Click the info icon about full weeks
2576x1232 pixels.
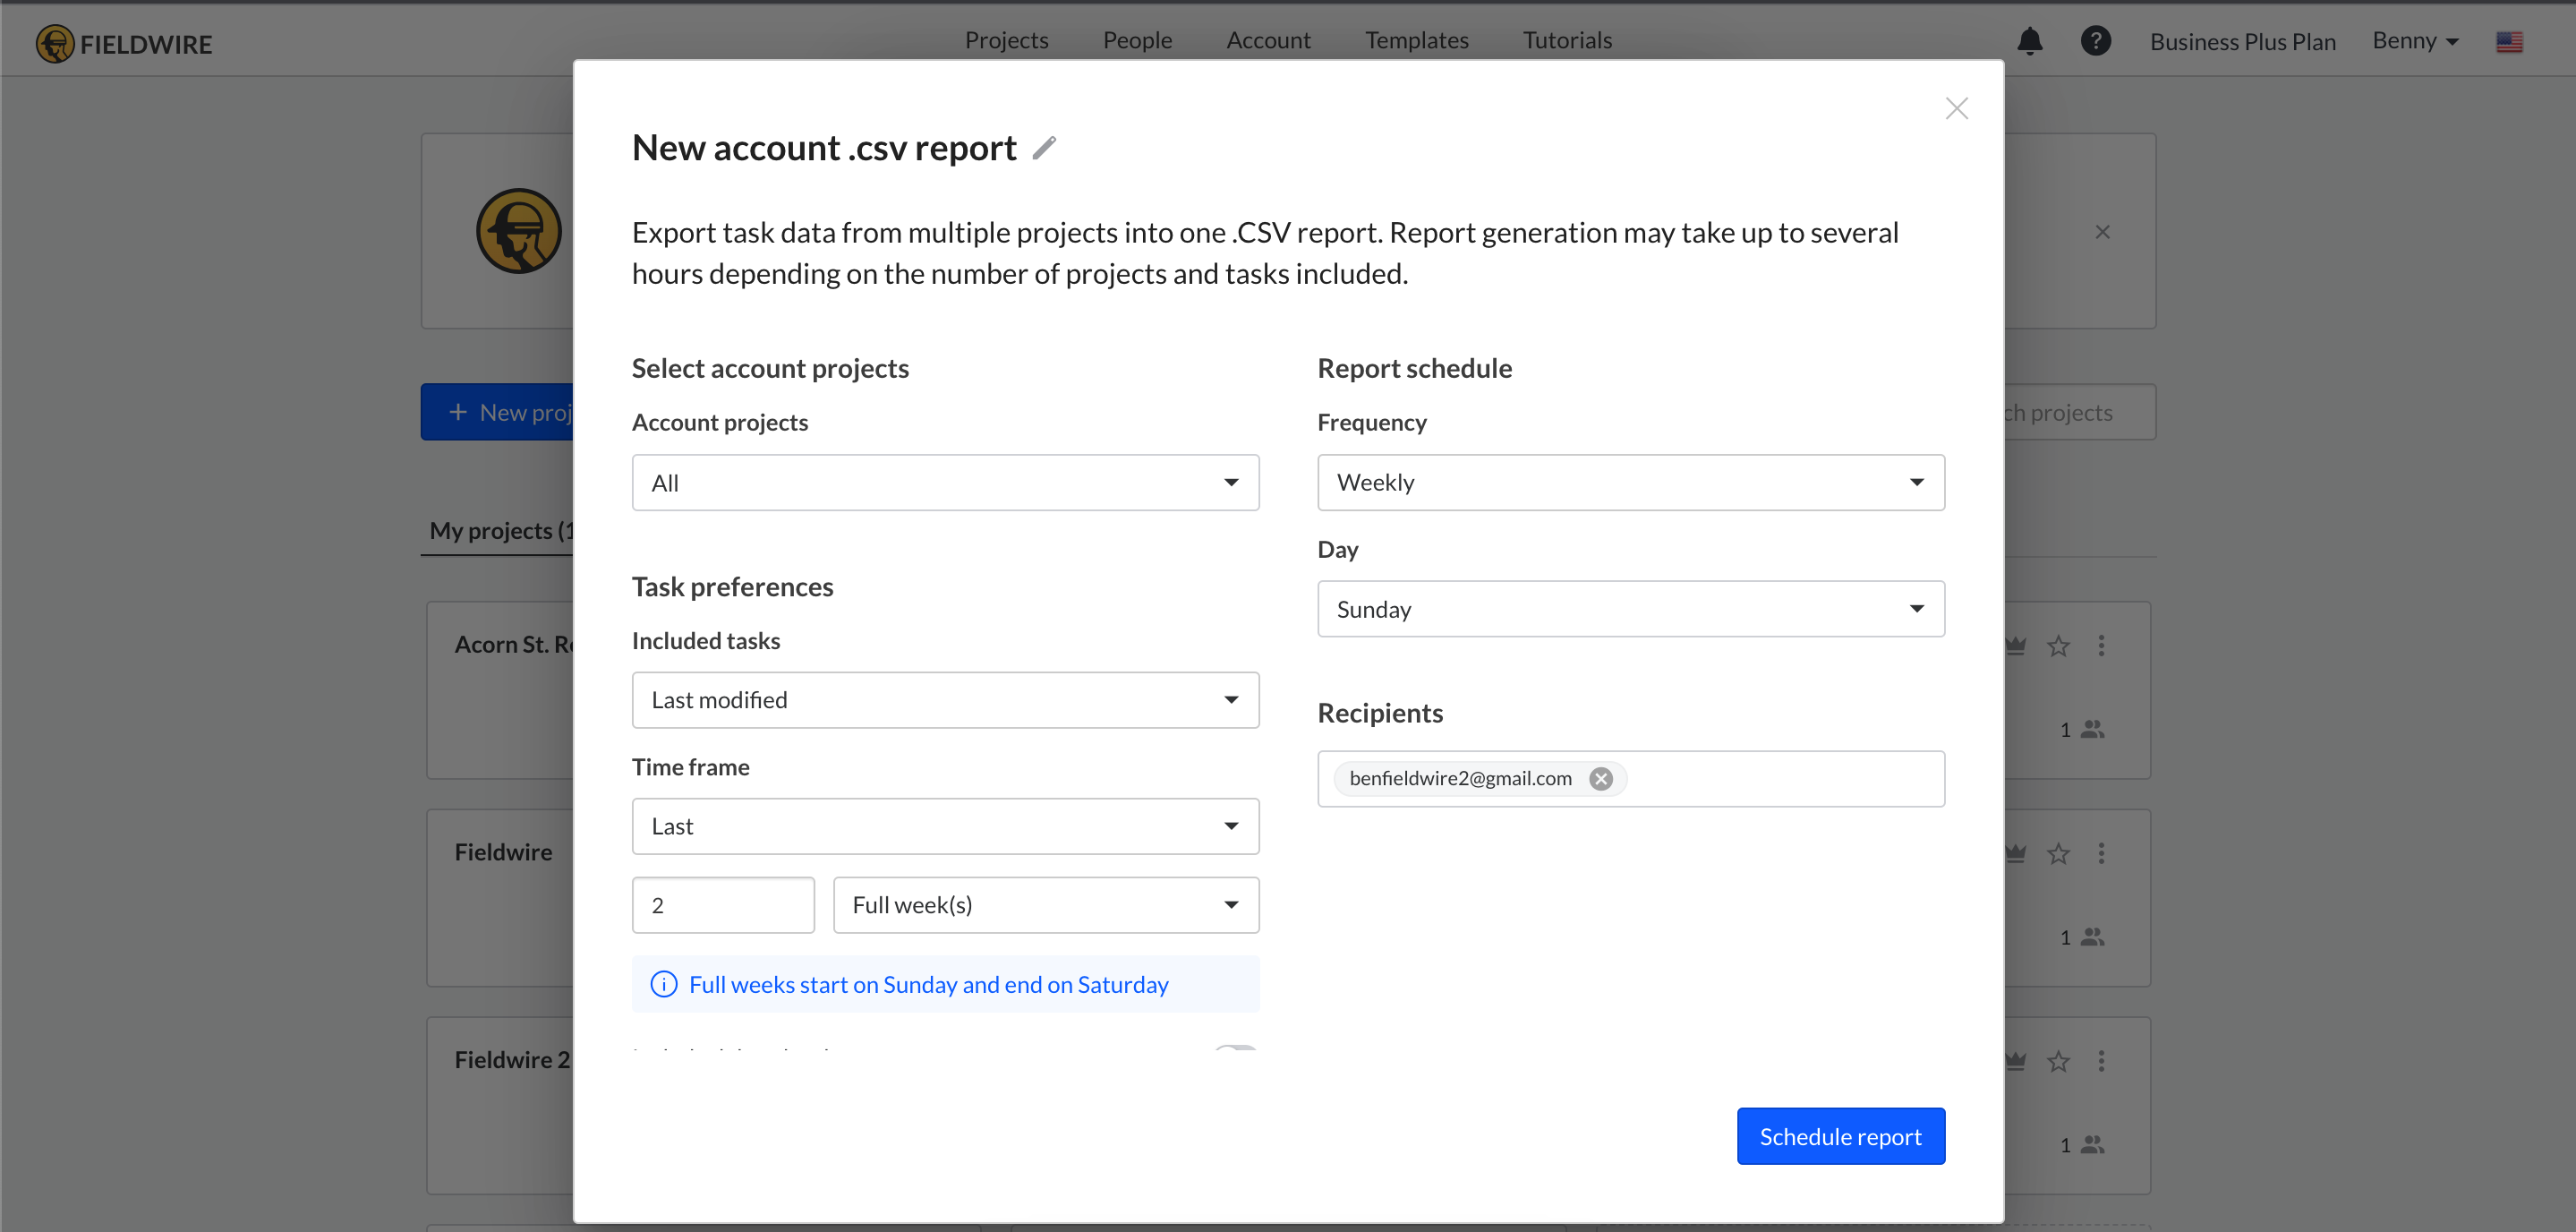point(664,984)
